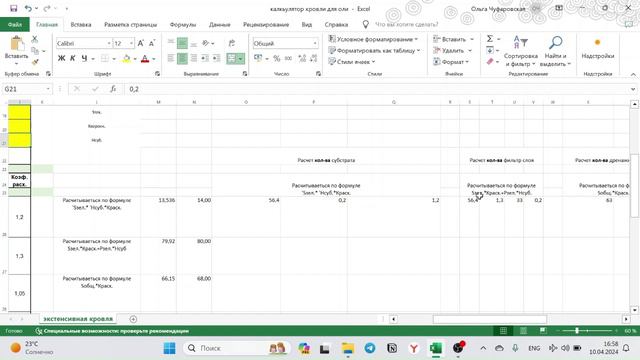This screenshot has height=360, width=640.
Task: Increase decimal places
Action: [x=302, y=58]
